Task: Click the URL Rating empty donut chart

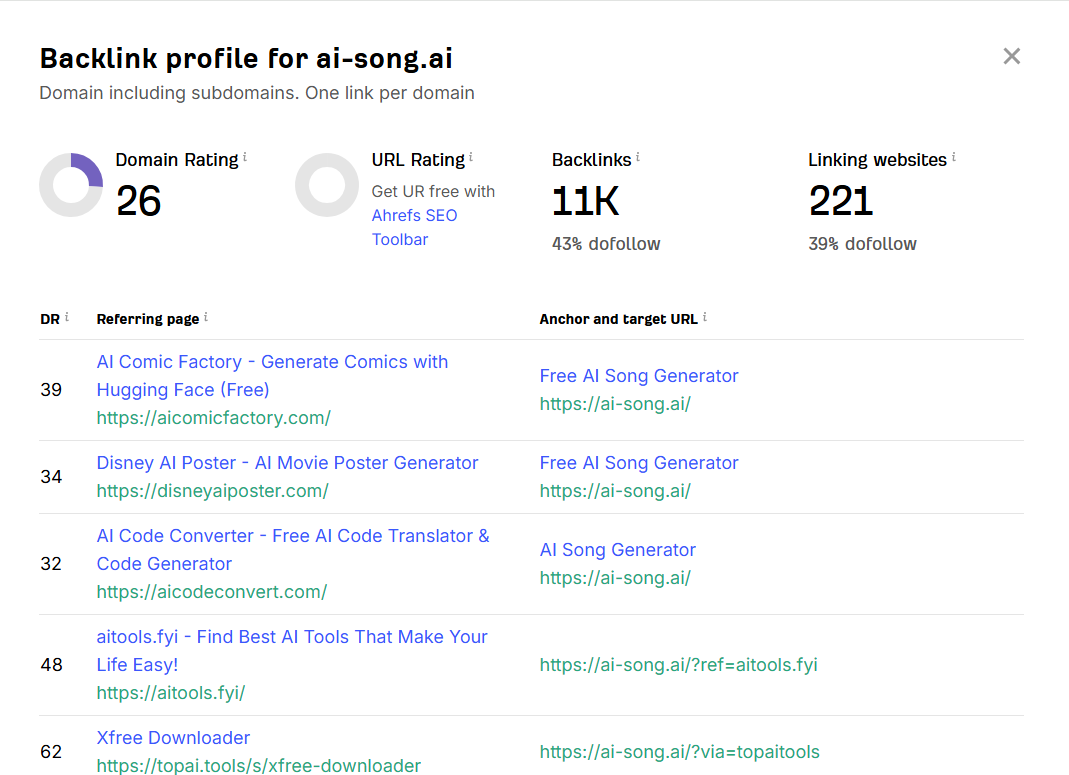Action: click(327, 185)
